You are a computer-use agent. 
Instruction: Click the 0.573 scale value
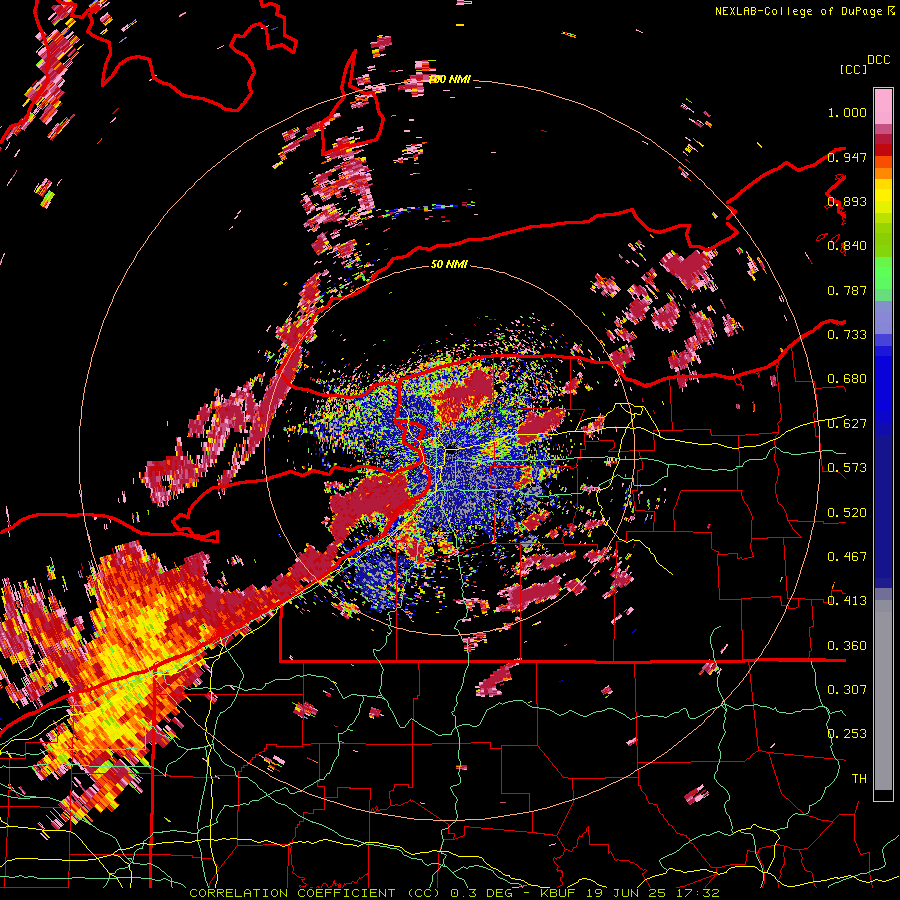pyautogui.click(x=847, y=468)
